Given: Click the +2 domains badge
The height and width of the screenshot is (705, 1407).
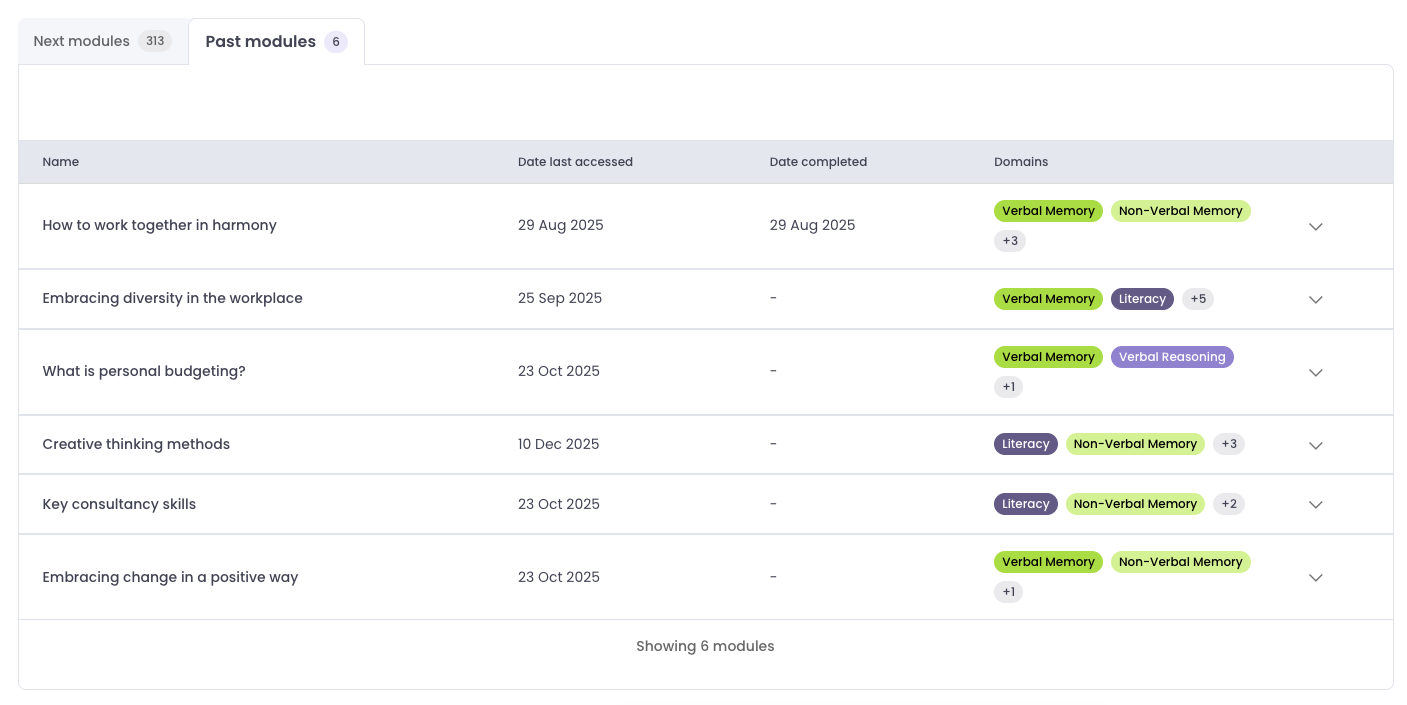Looking at the screenshot, I should pyautogui.click(x=1229, y=504).
